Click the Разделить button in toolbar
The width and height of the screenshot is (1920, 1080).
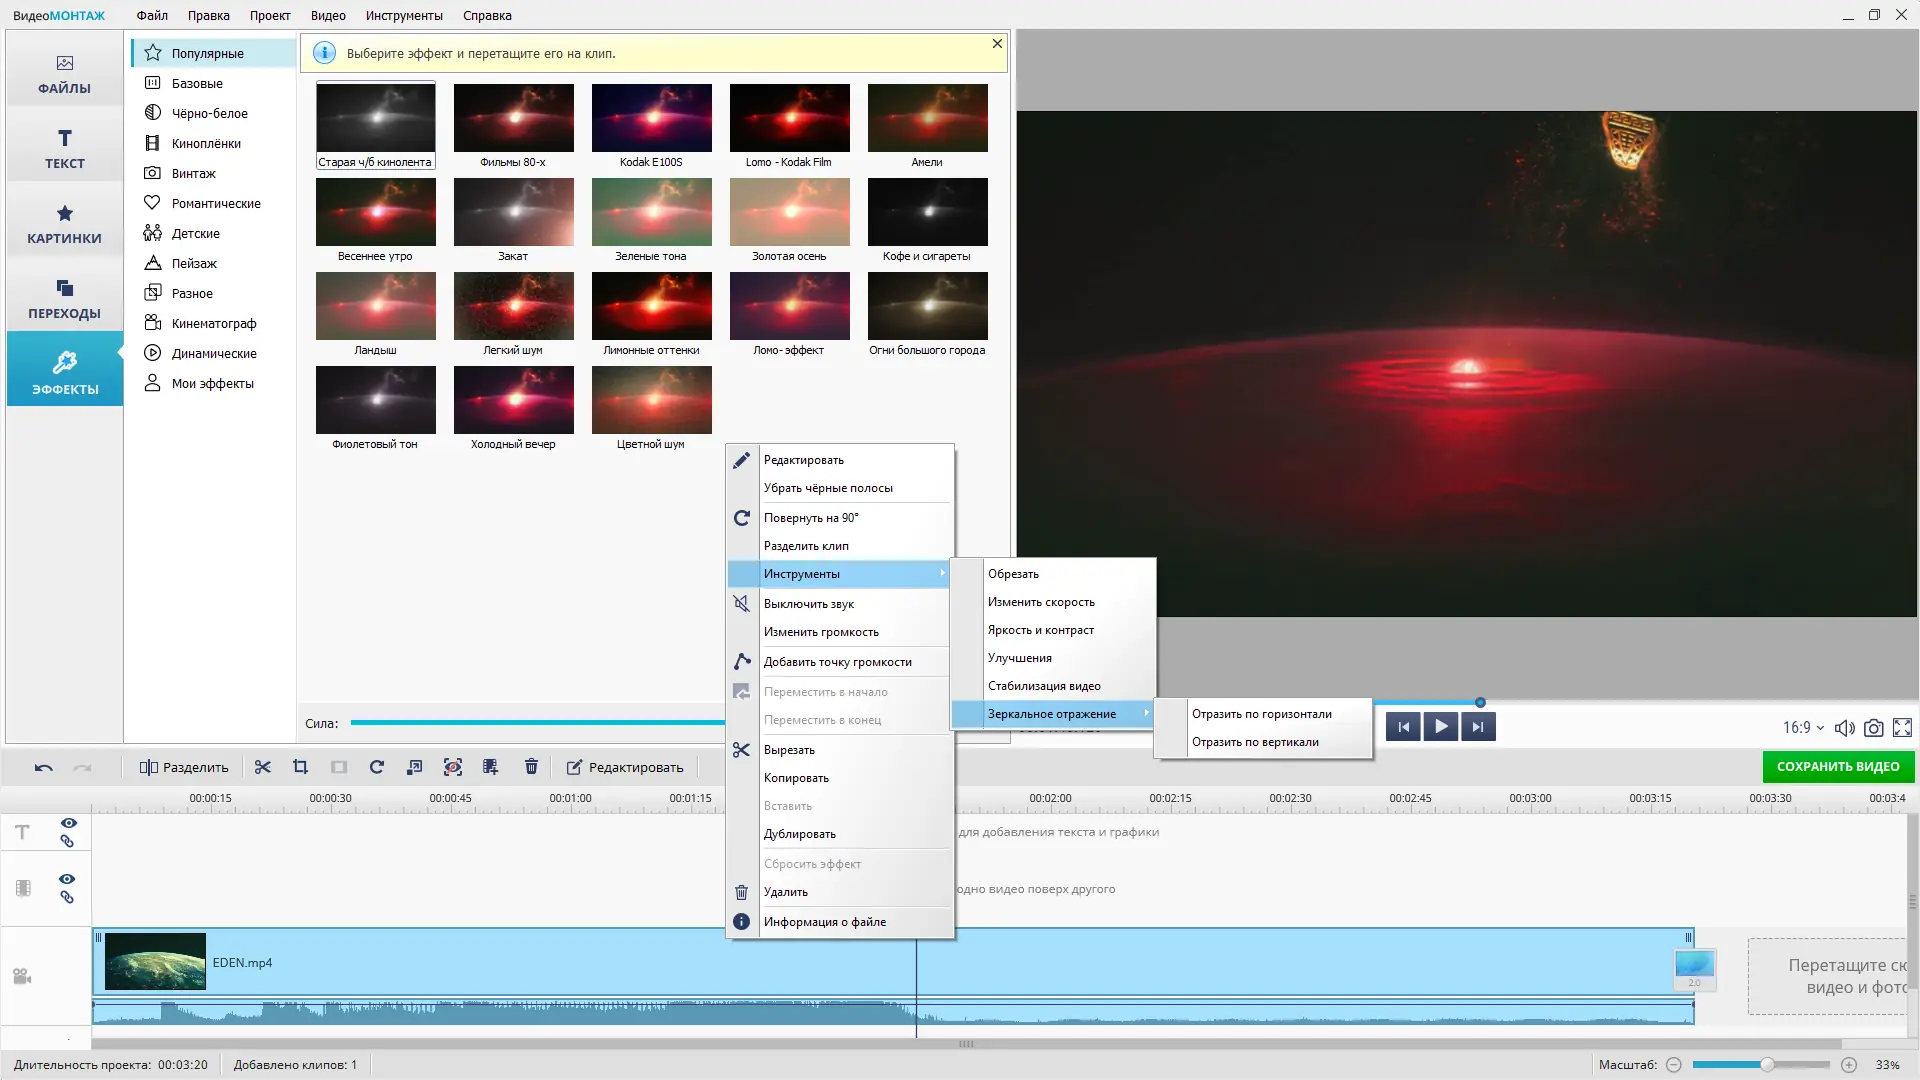pyautogui.click(x=185, y=767)
